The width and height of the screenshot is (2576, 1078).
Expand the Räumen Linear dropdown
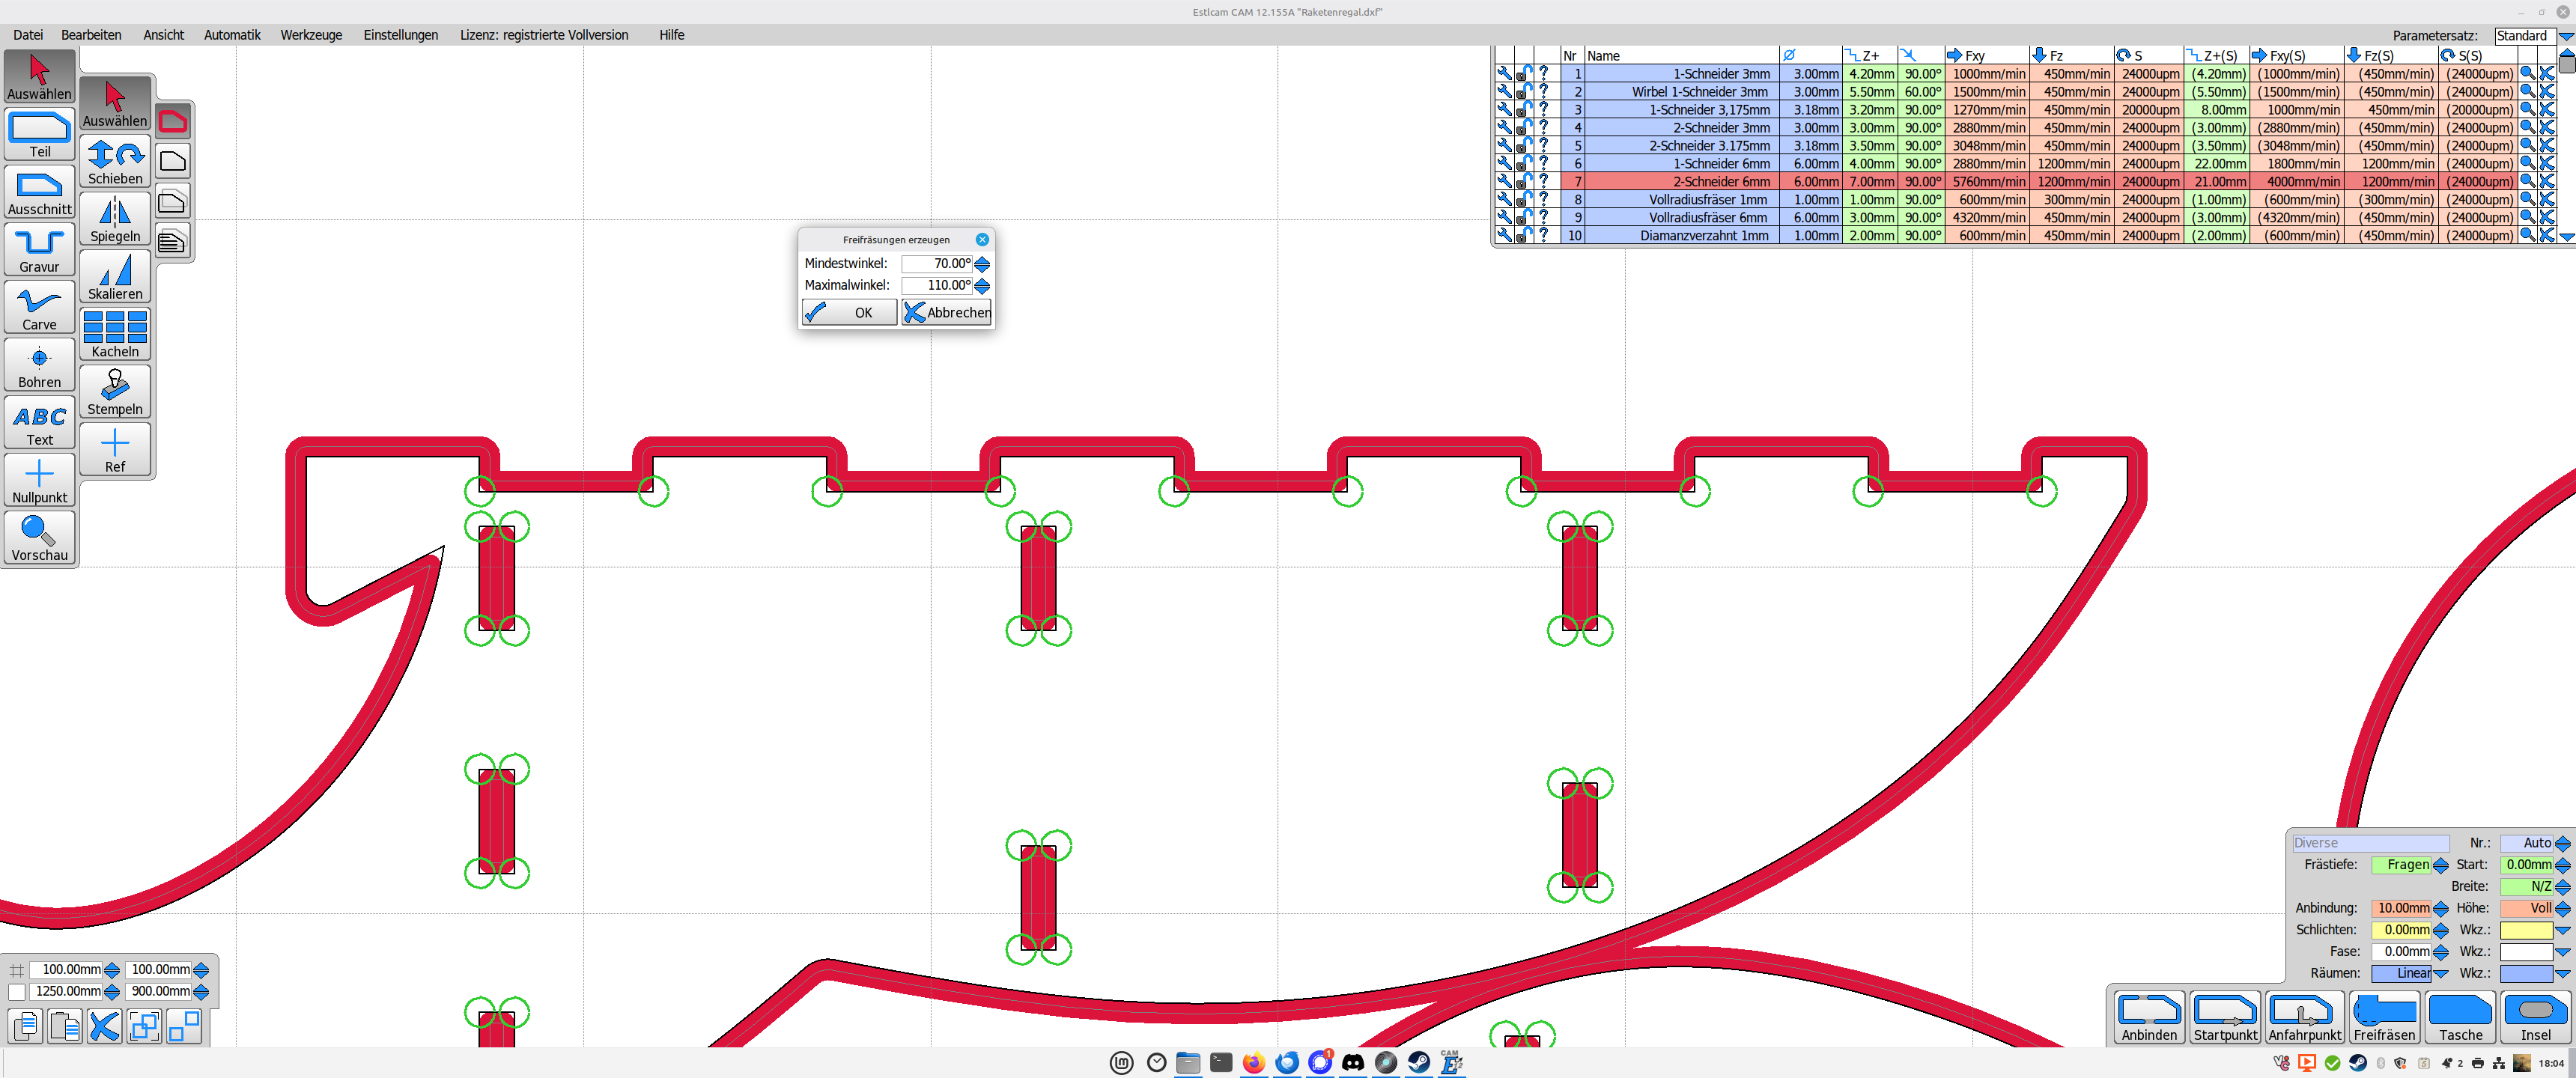pyautogui.click(x=2440, y=973)
